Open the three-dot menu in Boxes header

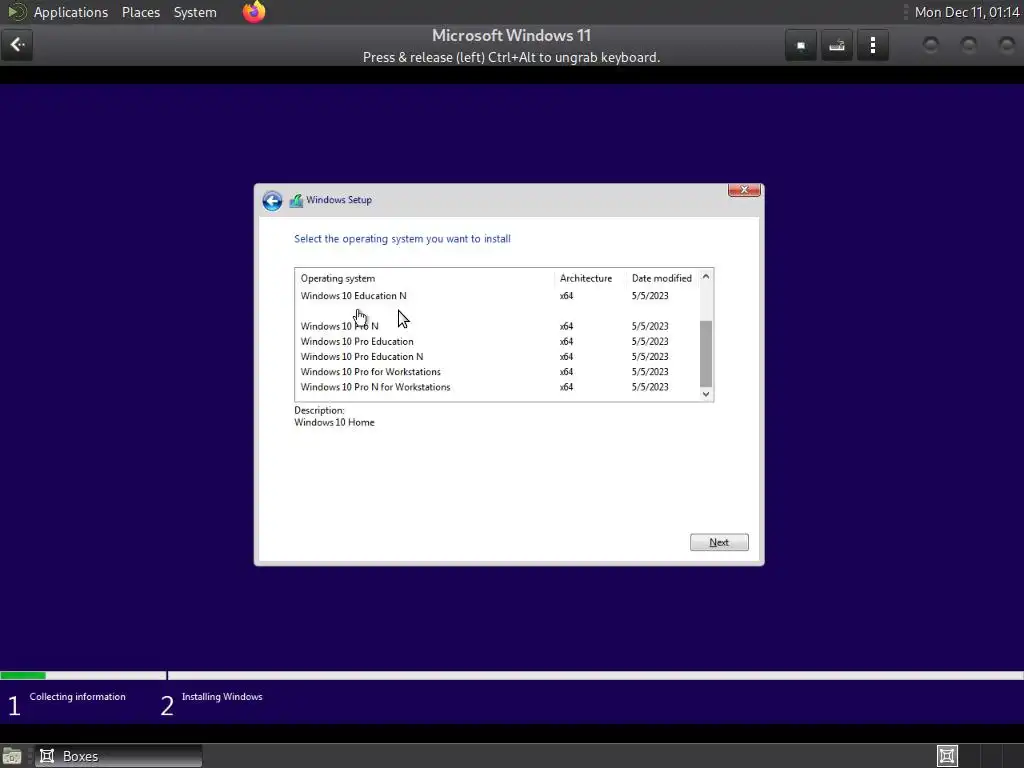coord(872,46)
